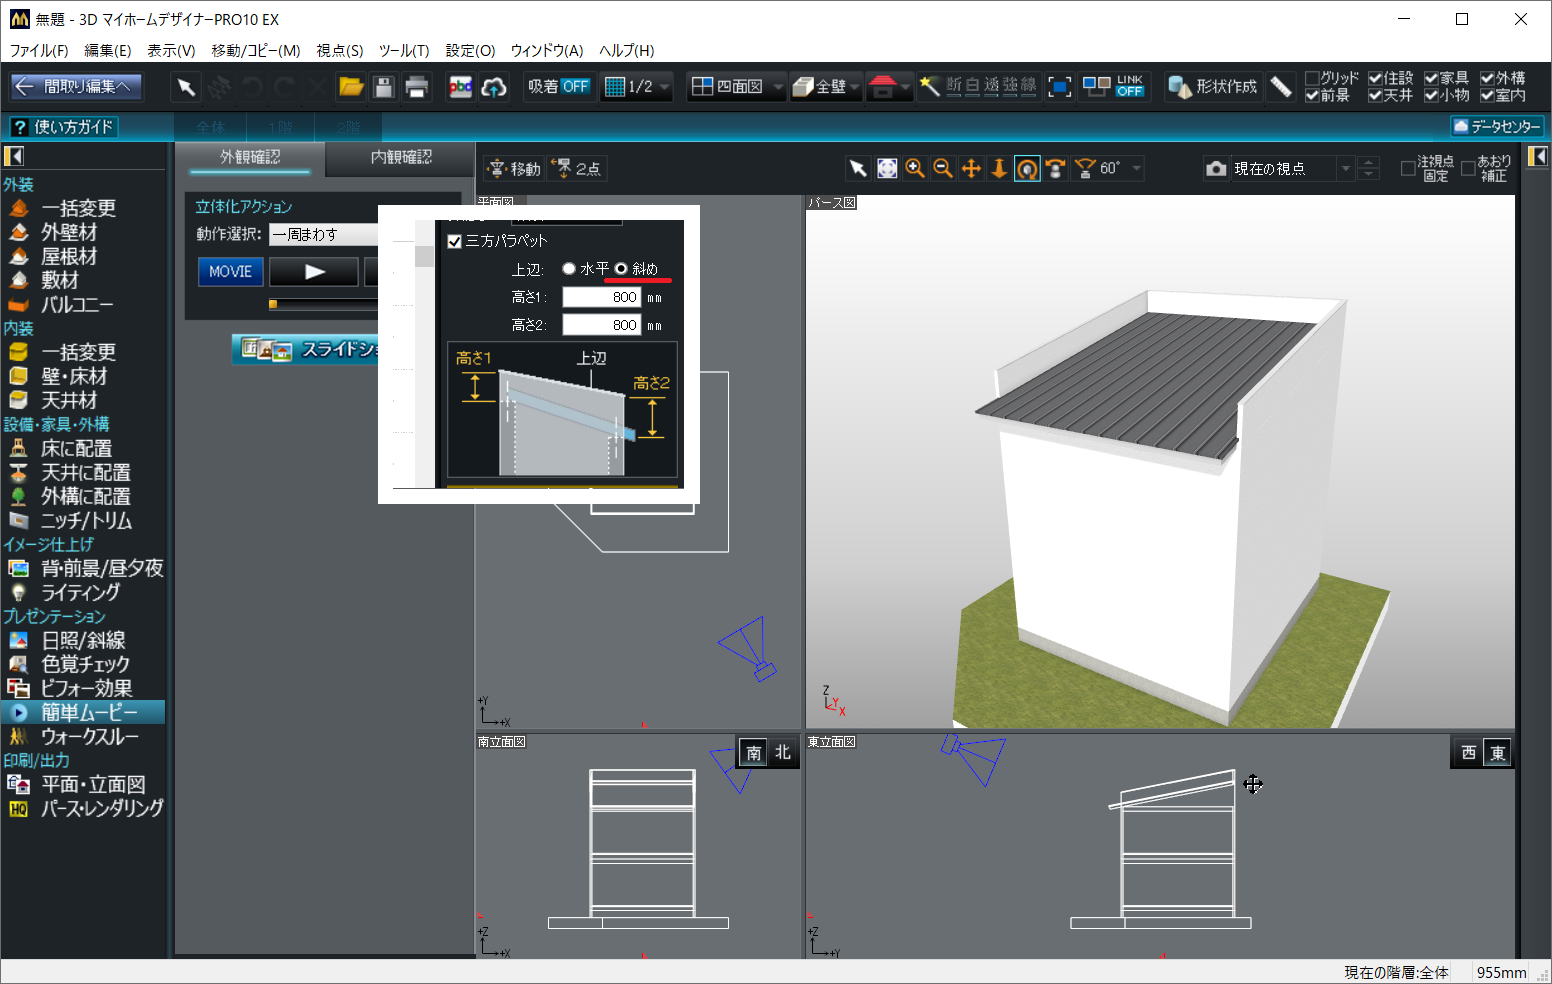Click the camera viewpoint icon
This screenshot has height=984, width=1552.
1216,169
